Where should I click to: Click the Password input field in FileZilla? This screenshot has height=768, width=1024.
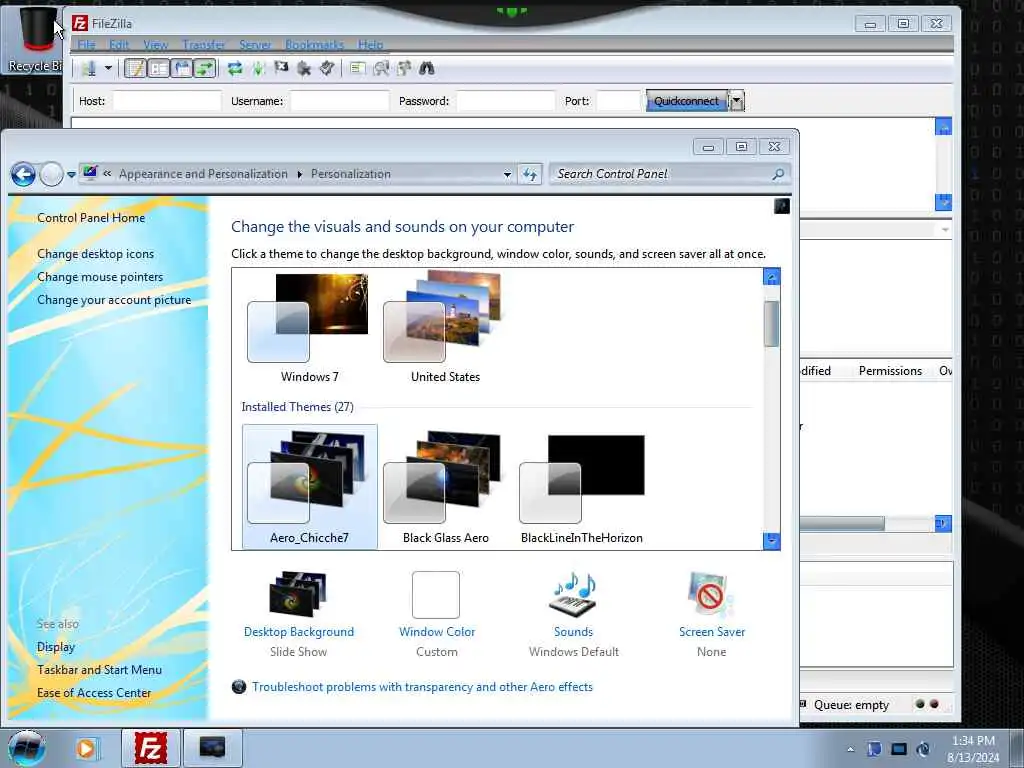click(506, 101)
